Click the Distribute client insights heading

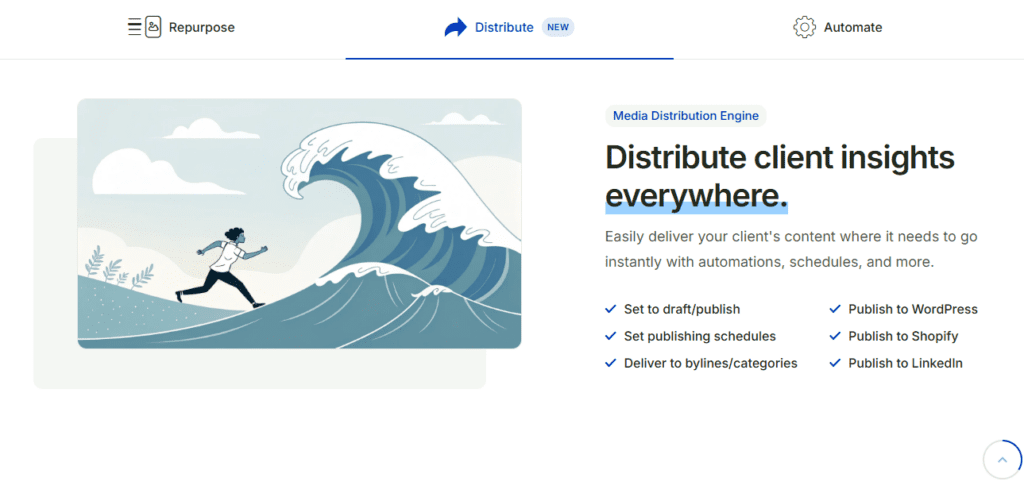(x=780, y=157)
